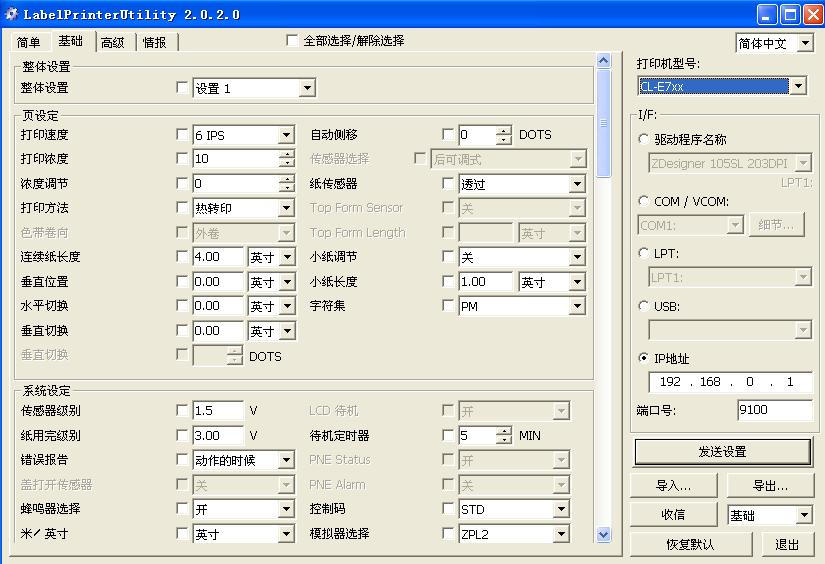
Task: Increase 自动侧移 DOTS value with up arrow
Action: coord(503,130)
